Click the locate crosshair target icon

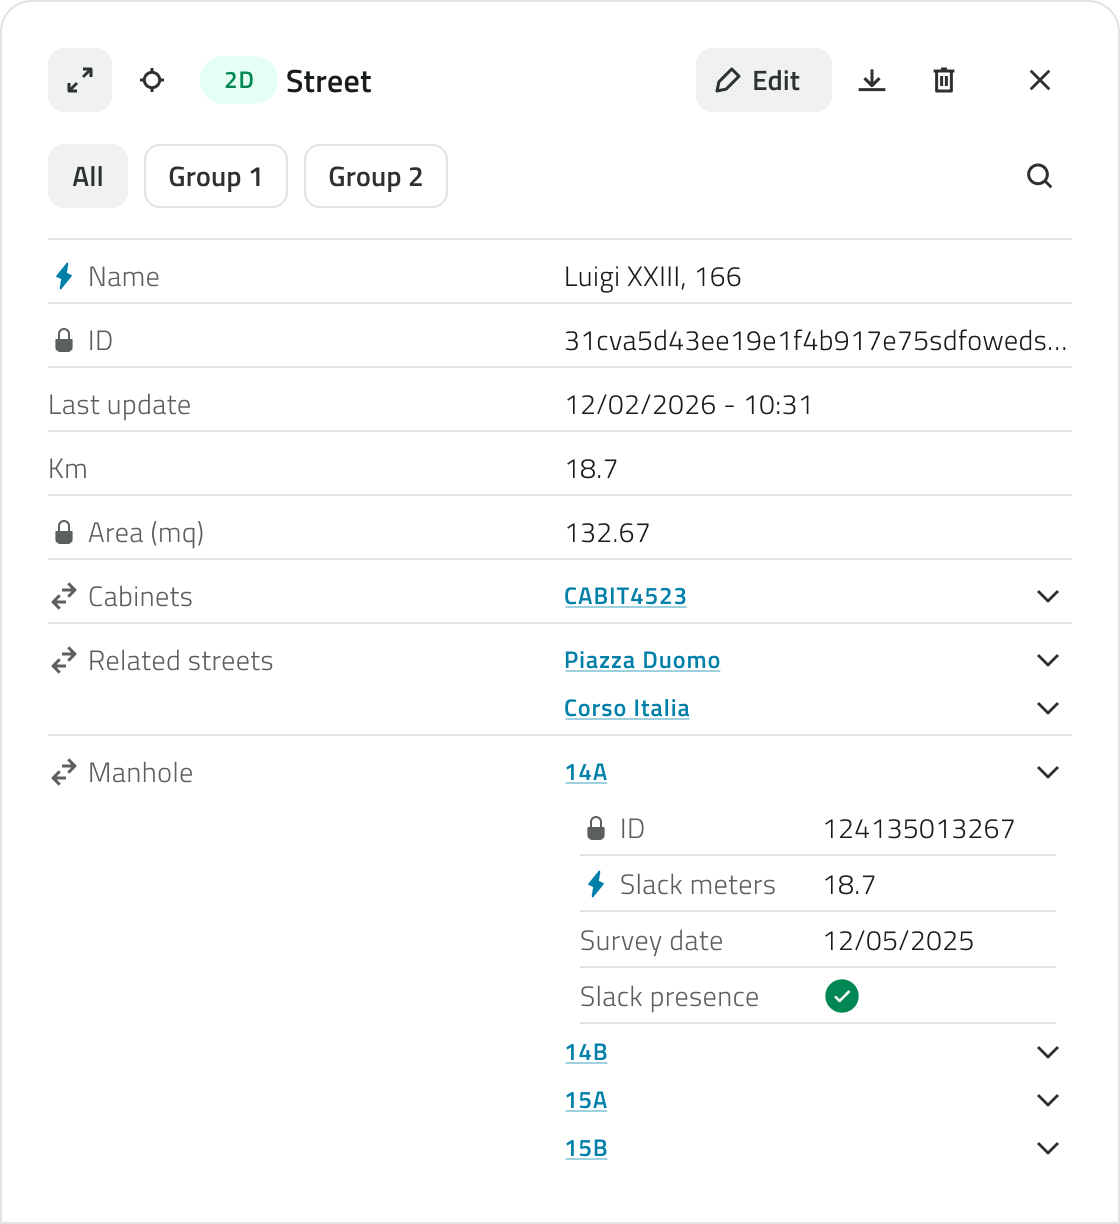pyautogui.click(x=152, y=80)
